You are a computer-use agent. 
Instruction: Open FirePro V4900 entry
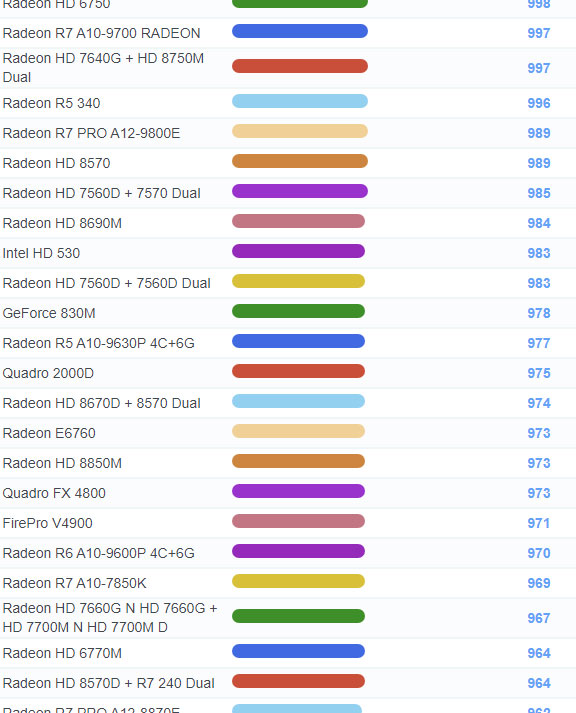click(48, 523)
